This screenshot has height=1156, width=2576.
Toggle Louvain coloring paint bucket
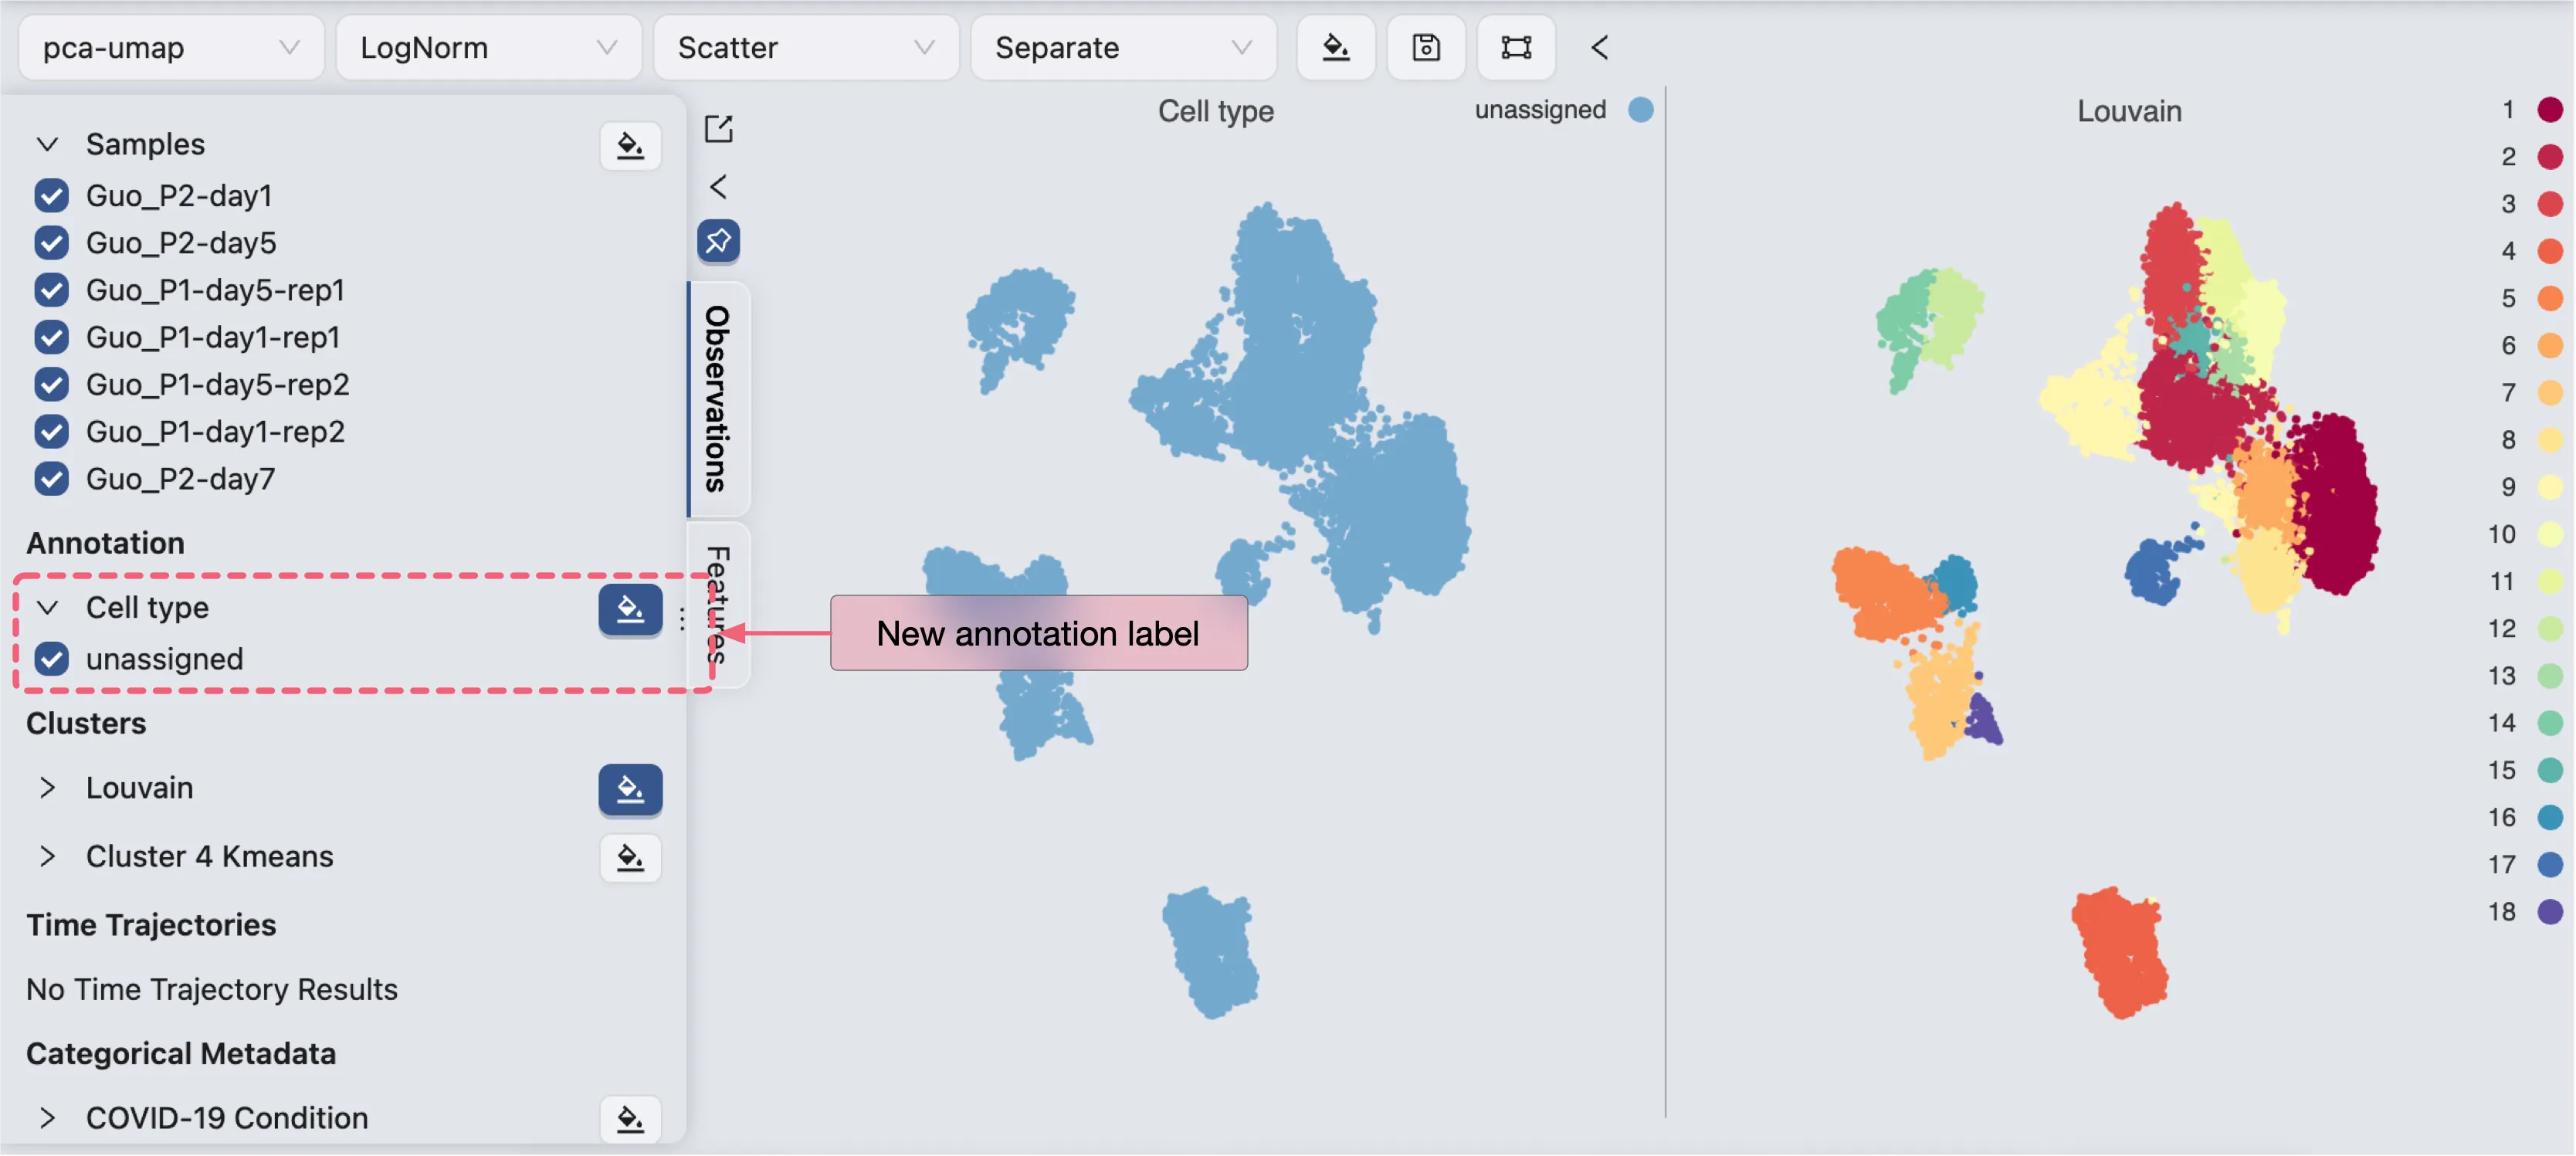pyautogui.click(x=630, y=789)
